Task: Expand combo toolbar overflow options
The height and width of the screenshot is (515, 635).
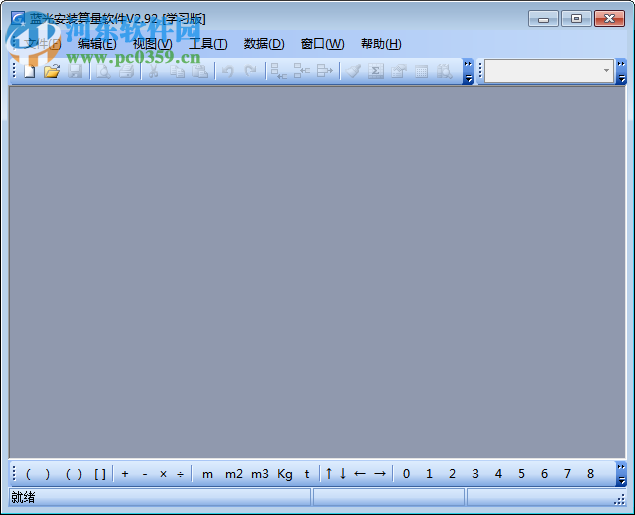Action: tap(621, 72)
